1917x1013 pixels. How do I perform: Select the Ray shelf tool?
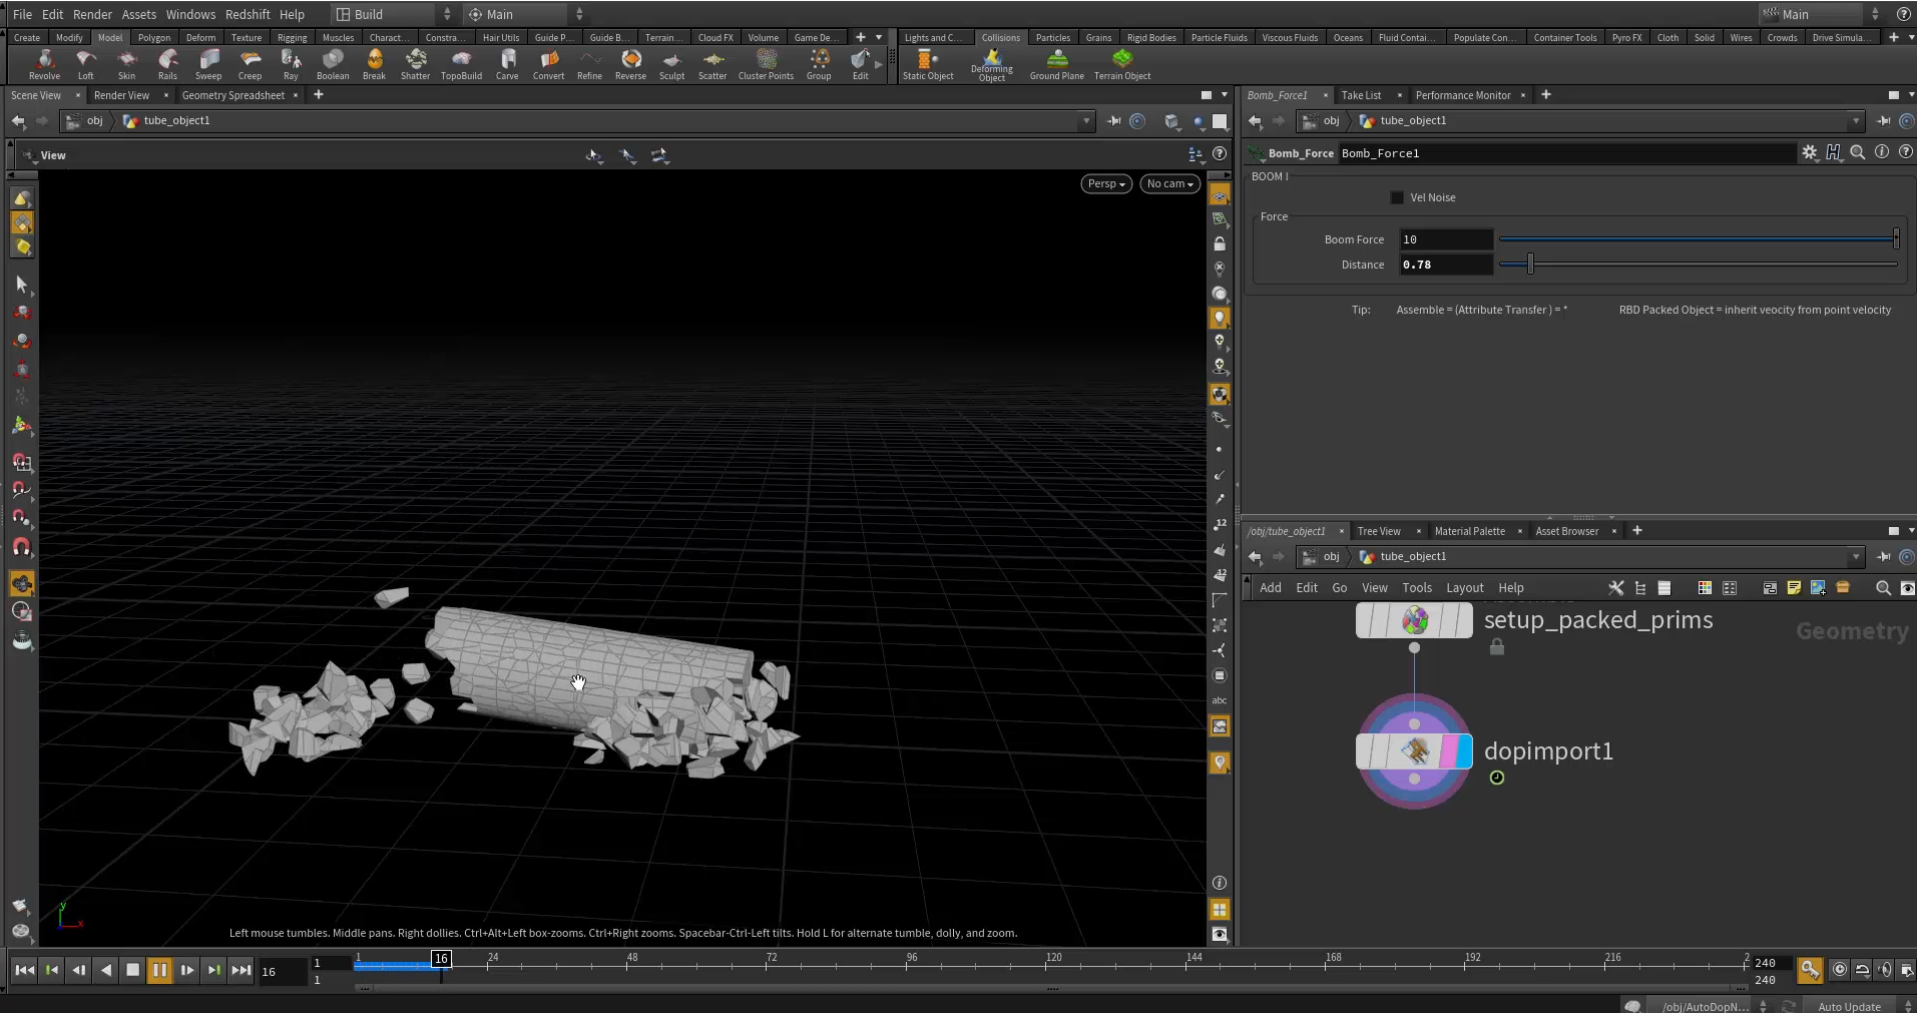tap(291, 65)
